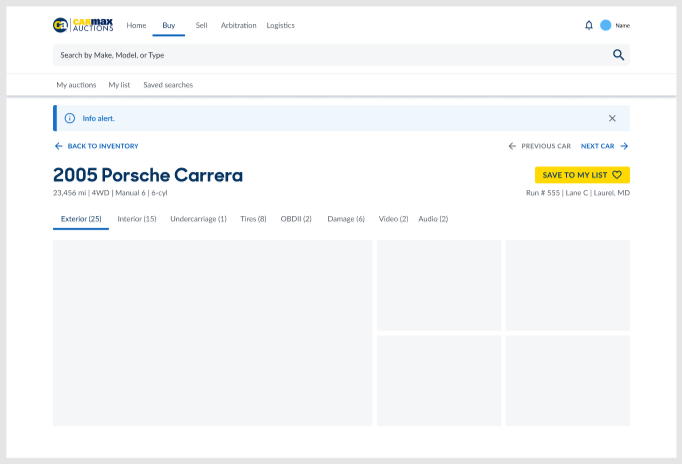Open Saved searches link
This screenshot has width=682, height=464.
click(168, 85)
